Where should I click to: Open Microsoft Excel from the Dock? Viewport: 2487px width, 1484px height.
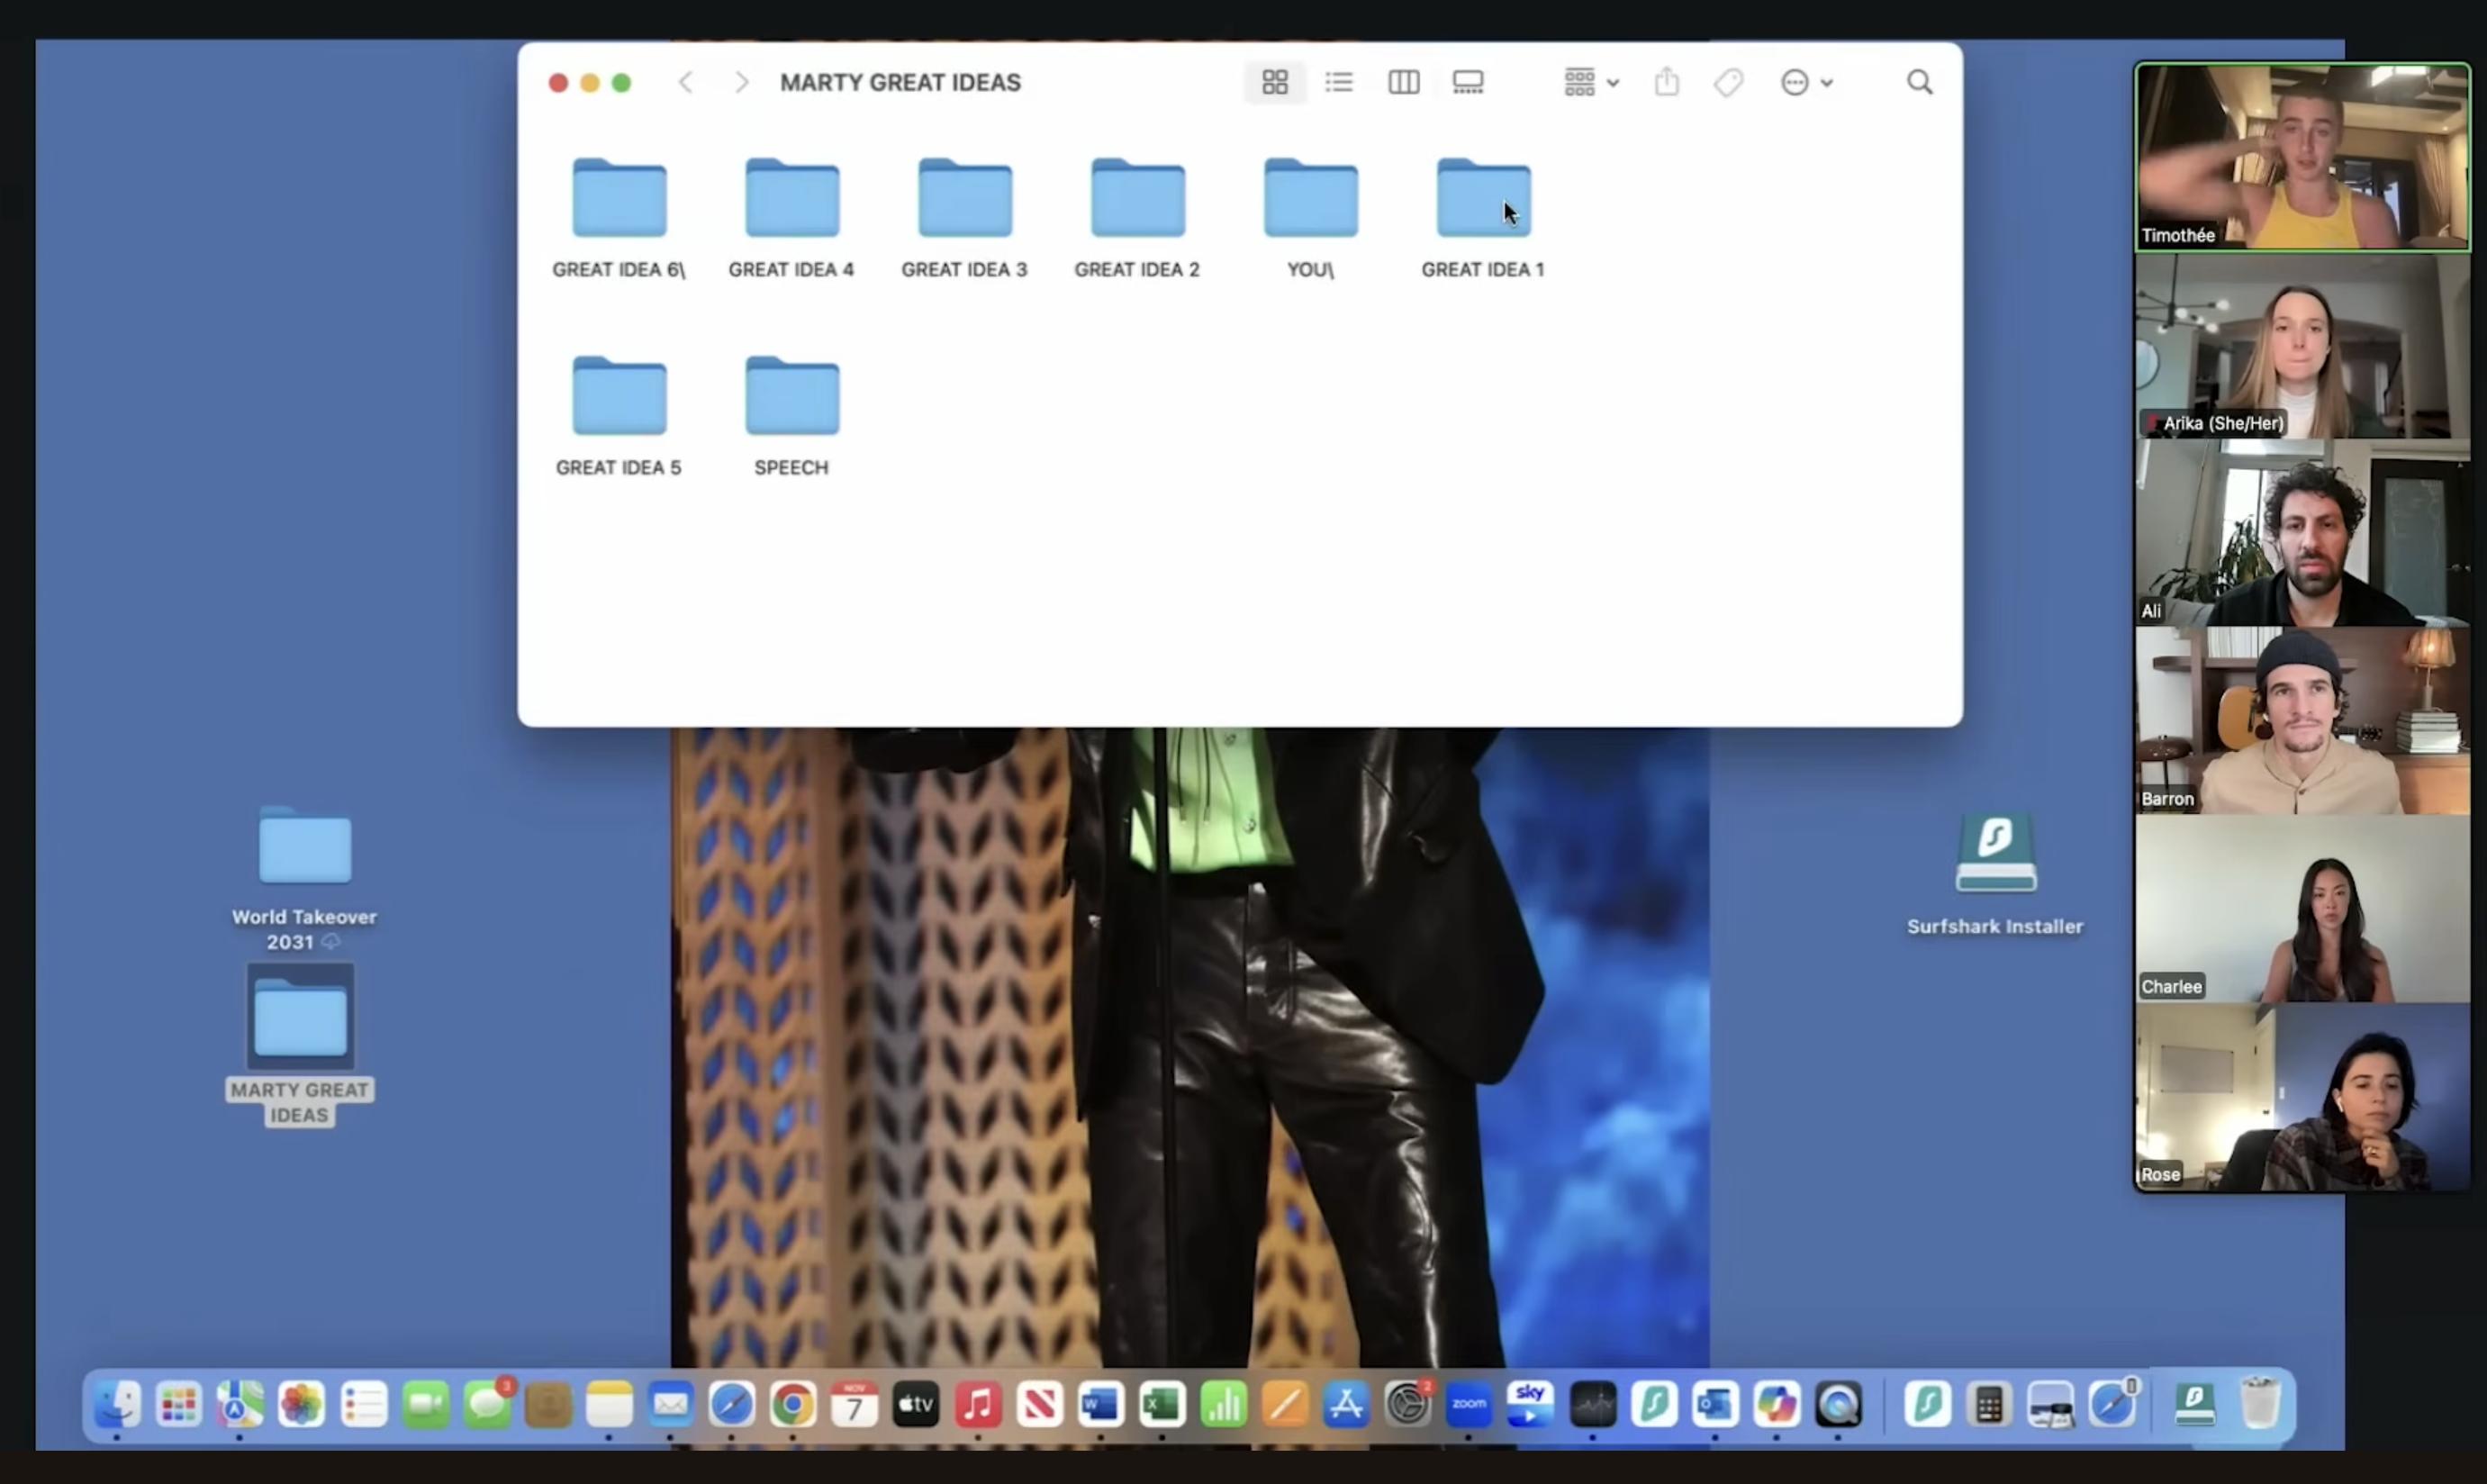click(1162, 1404)
